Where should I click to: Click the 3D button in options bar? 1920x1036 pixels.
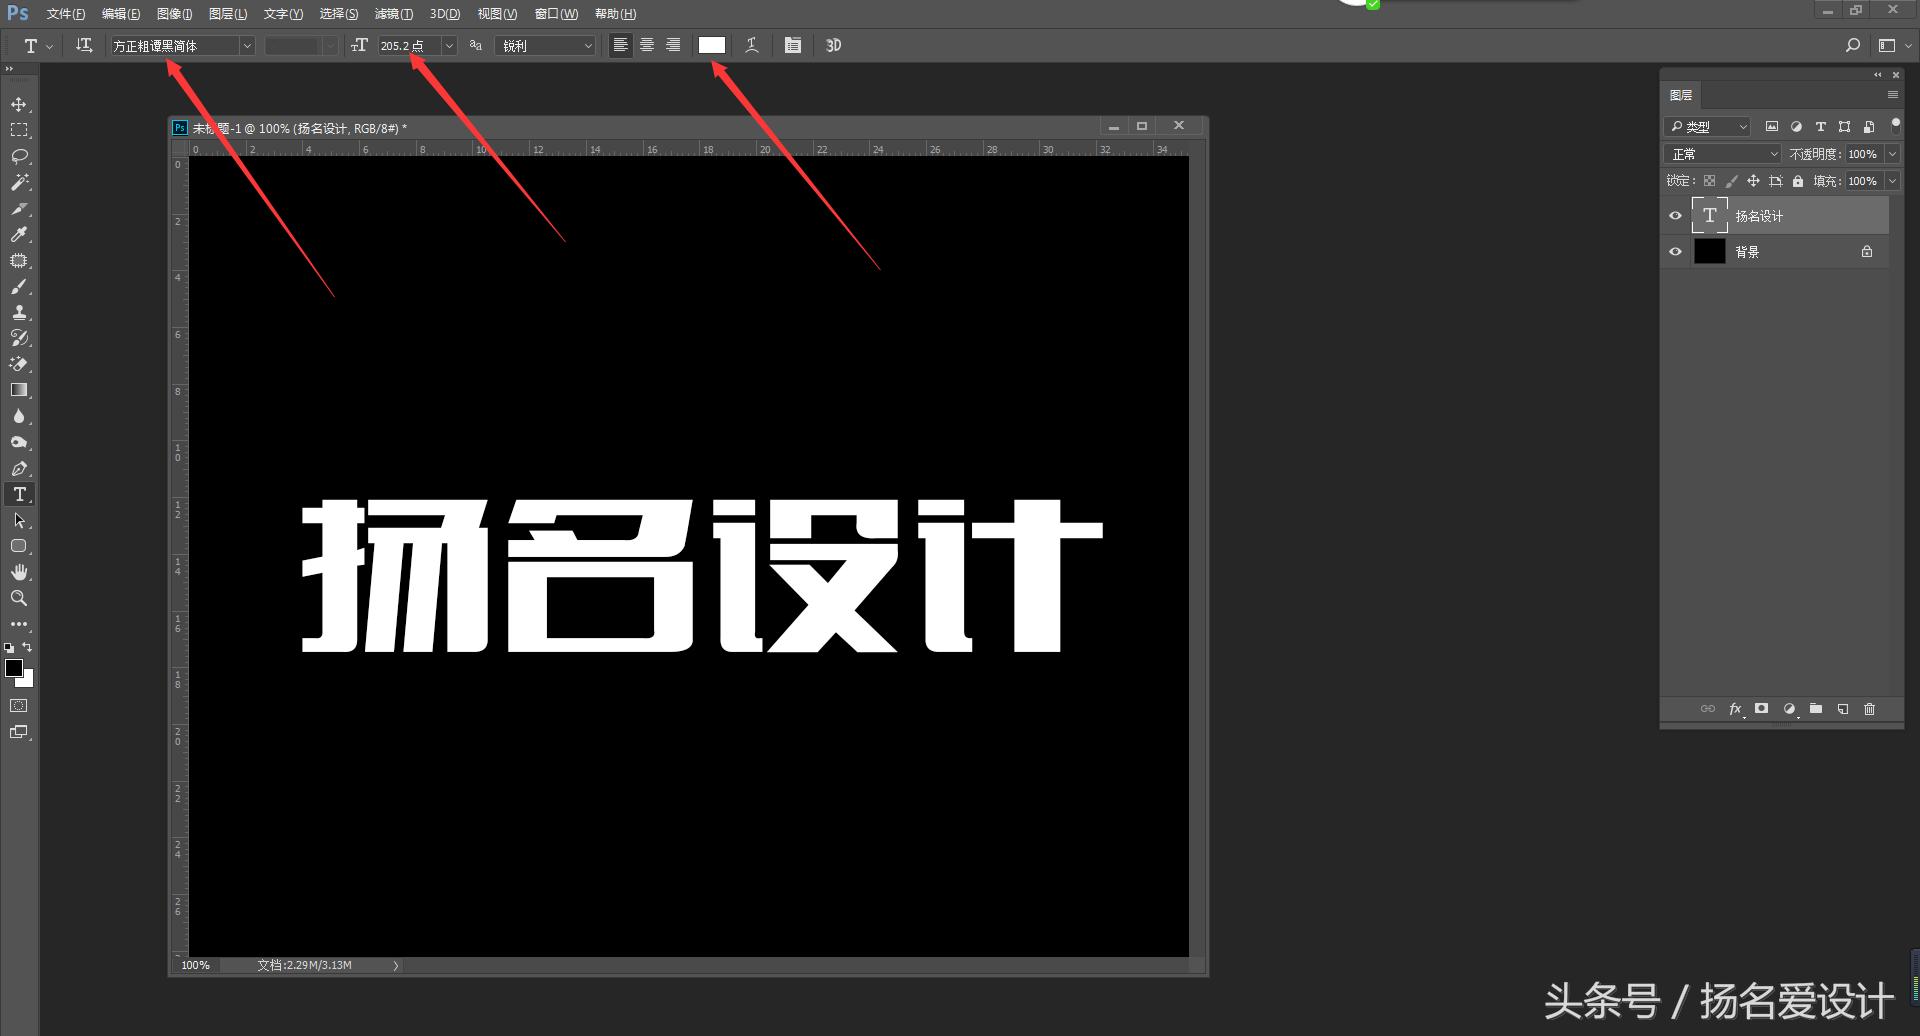(x=832, y=45)
